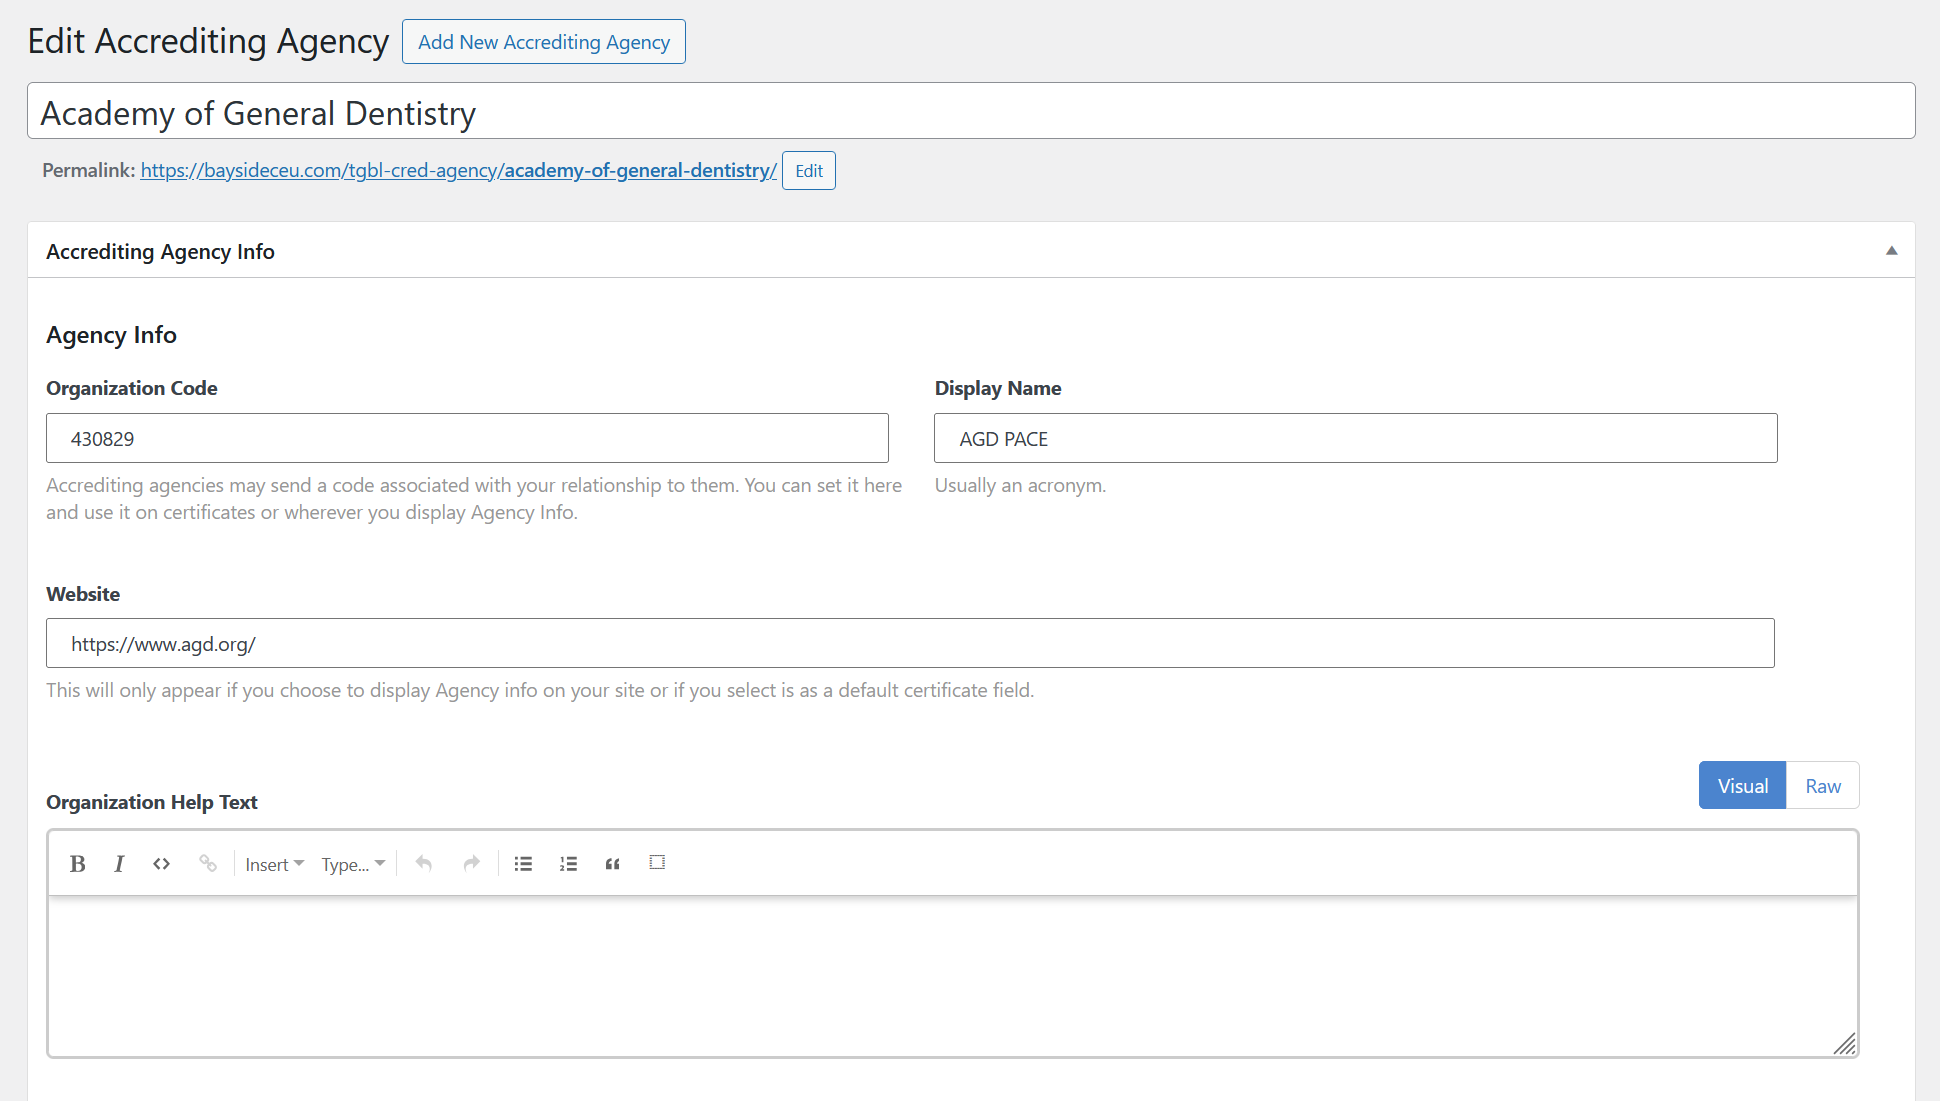Open the Type... dropdown menu

[352, 865]
